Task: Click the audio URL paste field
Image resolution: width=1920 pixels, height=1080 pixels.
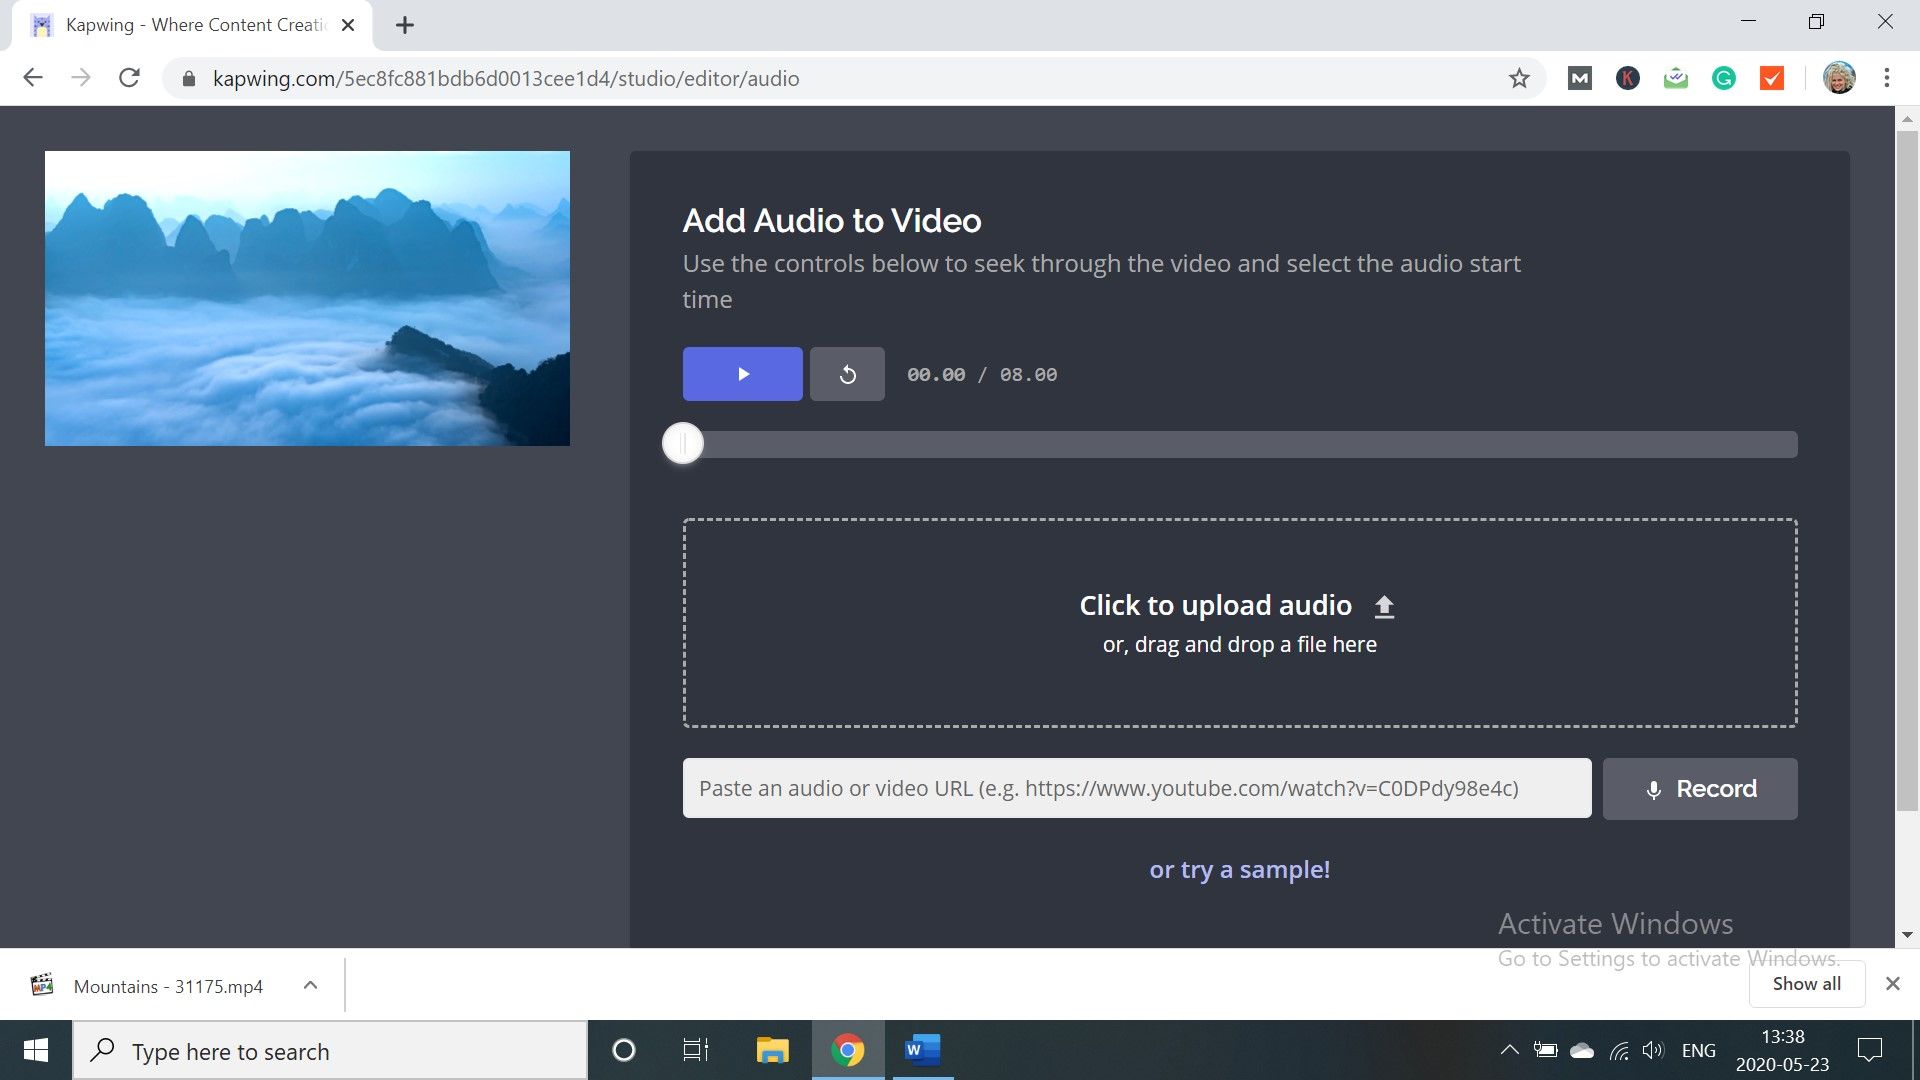Action: pyautogui.click(x=1136, y=789)
